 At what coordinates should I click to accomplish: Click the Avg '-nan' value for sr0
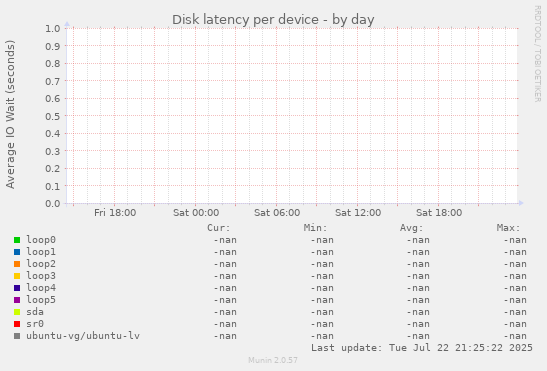(x=418, y=324)
